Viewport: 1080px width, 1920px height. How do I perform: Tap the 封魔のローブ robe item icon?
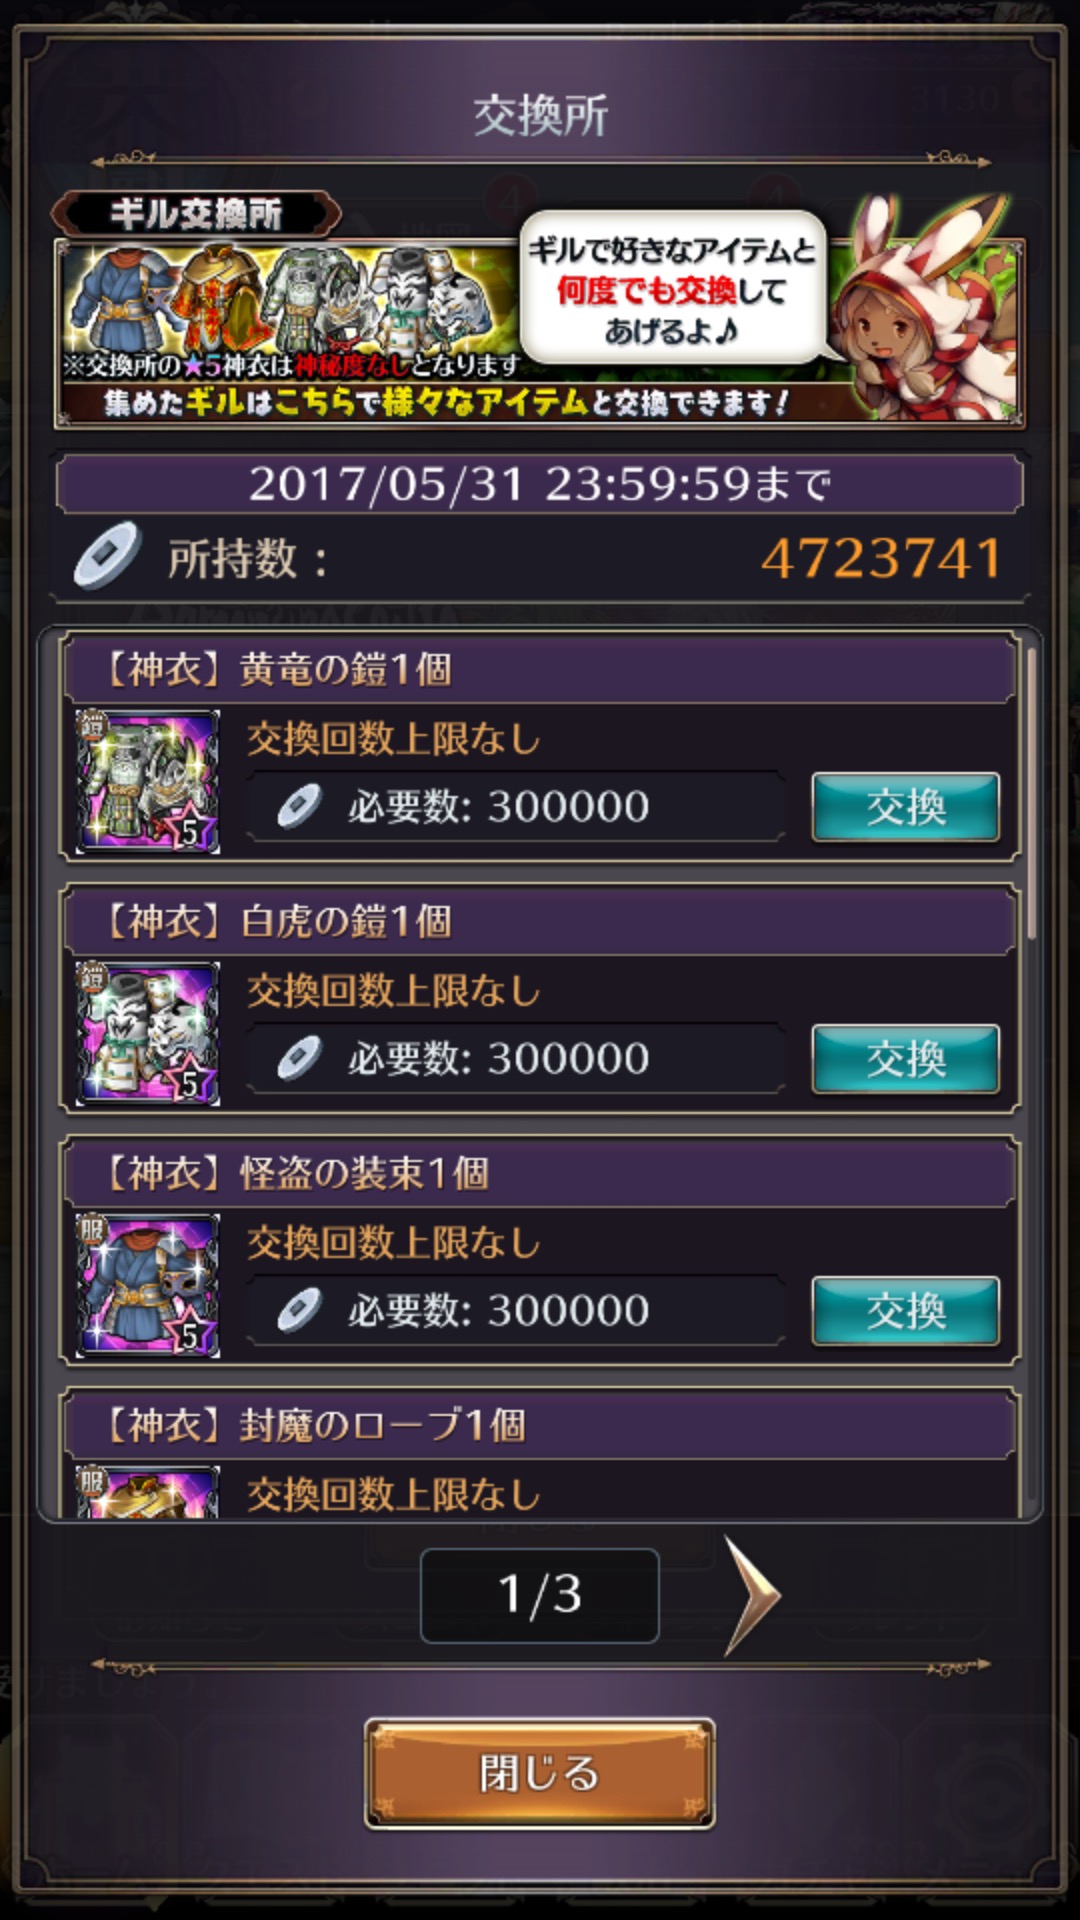click(x=148, y=1492)
